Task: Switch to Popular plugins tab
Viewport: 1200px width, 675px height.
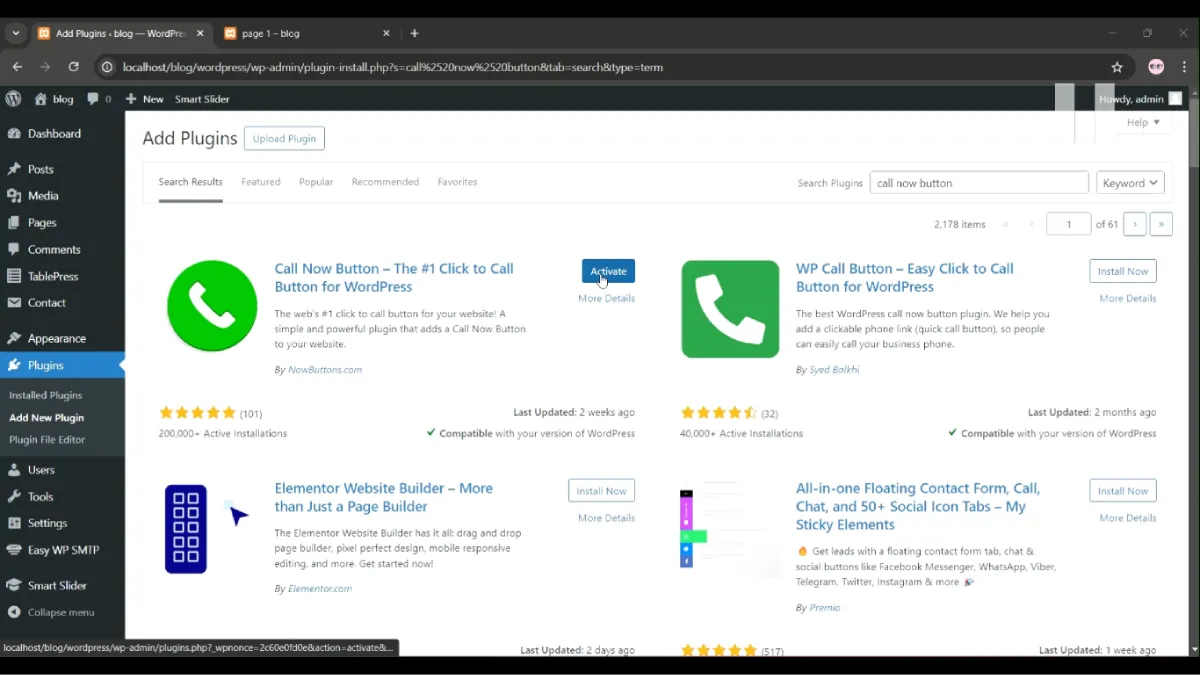Action: tap(316, 182)
